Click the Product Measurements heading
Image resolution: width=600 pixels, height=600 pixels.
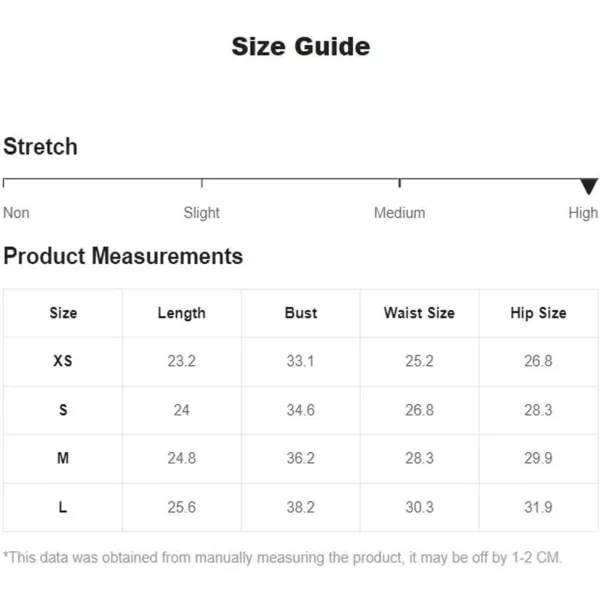tap(123, 256)
